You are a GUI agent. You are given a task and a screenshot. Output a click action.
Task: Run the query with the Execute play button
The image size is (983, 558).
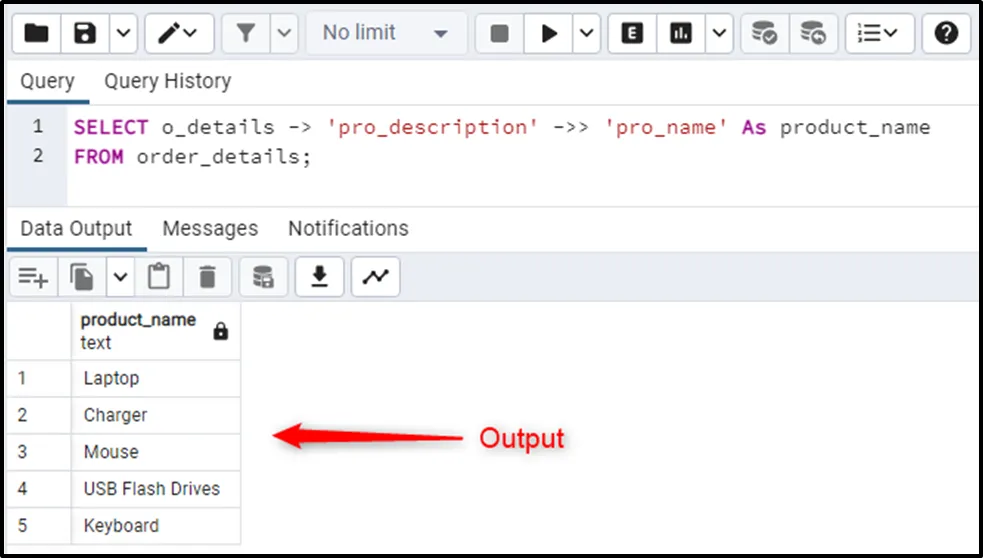tap(549, 33)
